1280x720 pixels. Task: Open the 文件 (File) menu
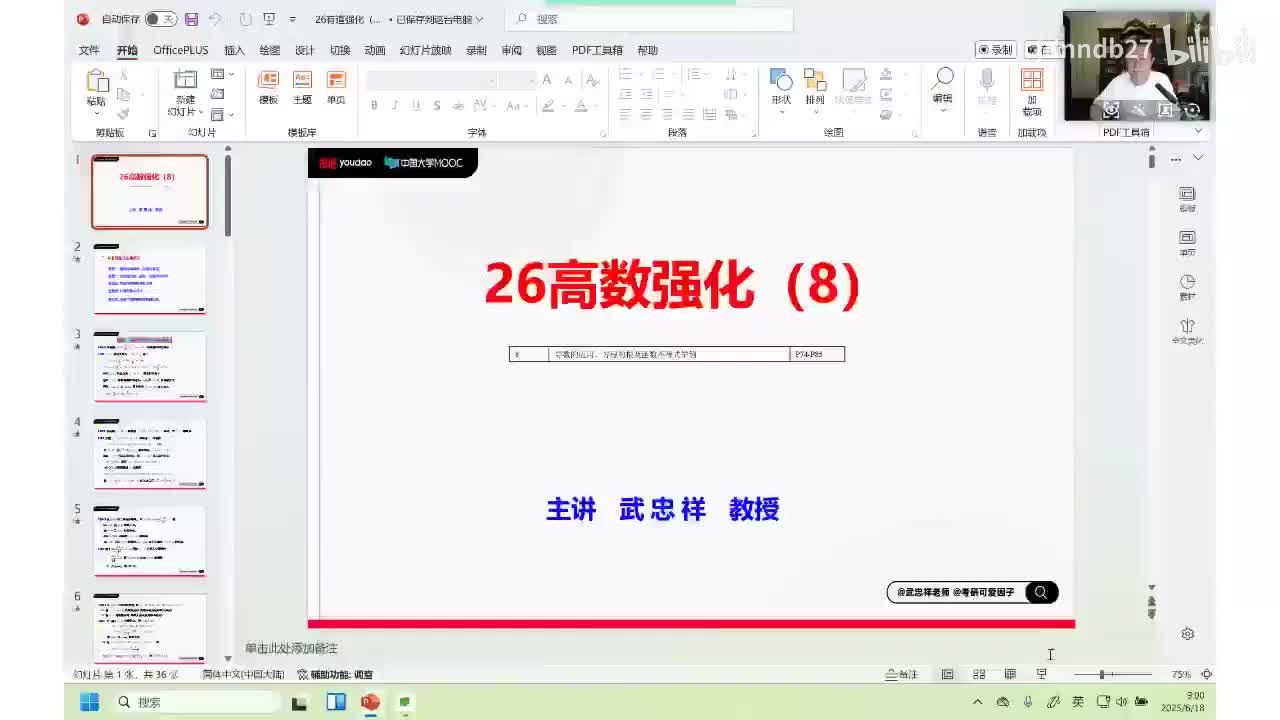click(x=89, y=50)
